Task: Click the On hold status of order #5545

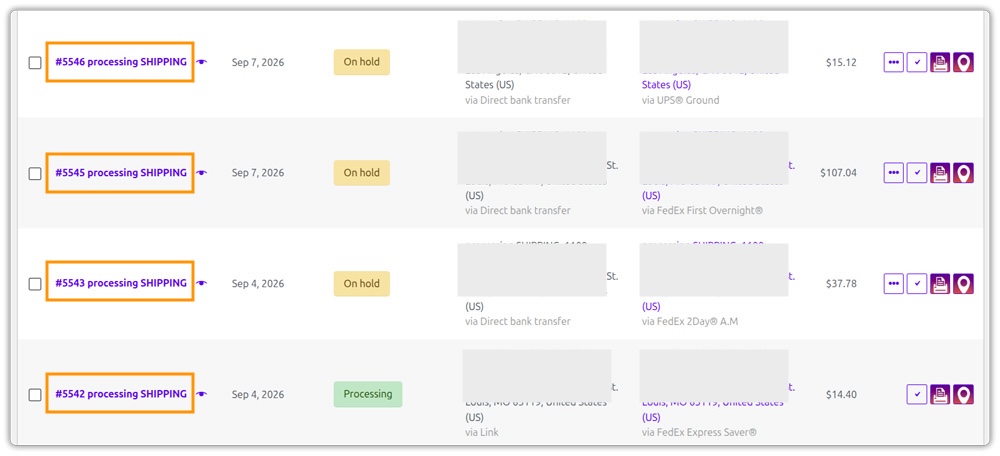Action: (x=362, y=173)
